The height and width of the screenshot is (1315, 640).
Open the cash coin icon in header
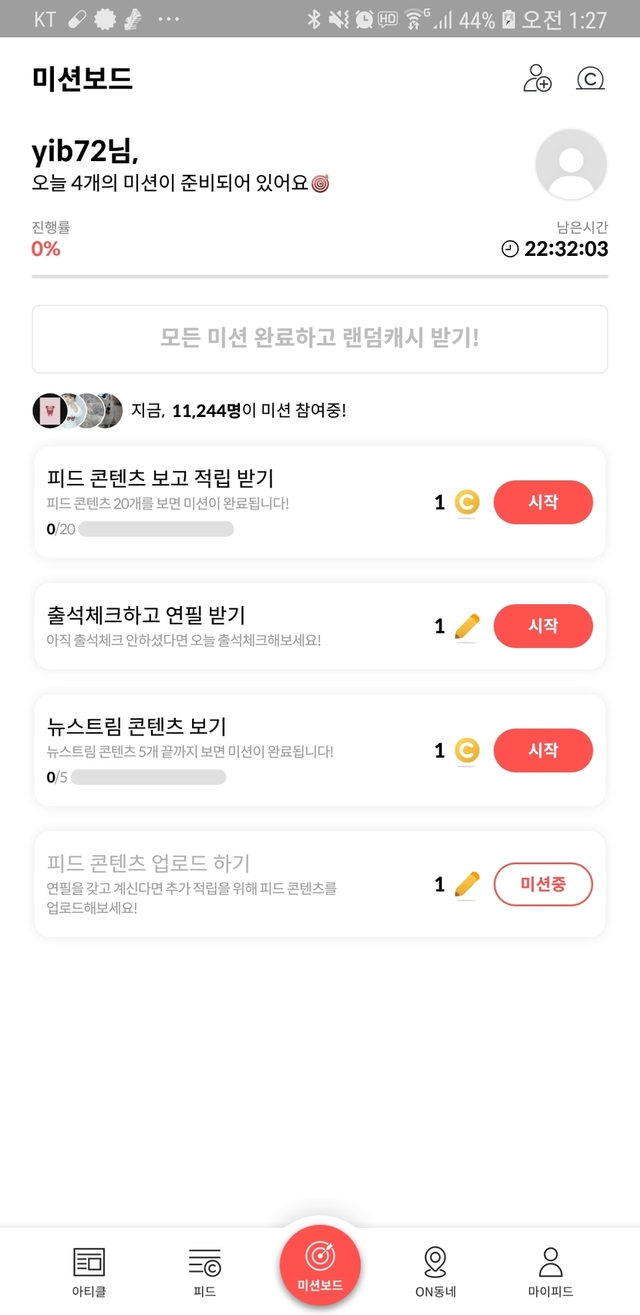(590, 78)
